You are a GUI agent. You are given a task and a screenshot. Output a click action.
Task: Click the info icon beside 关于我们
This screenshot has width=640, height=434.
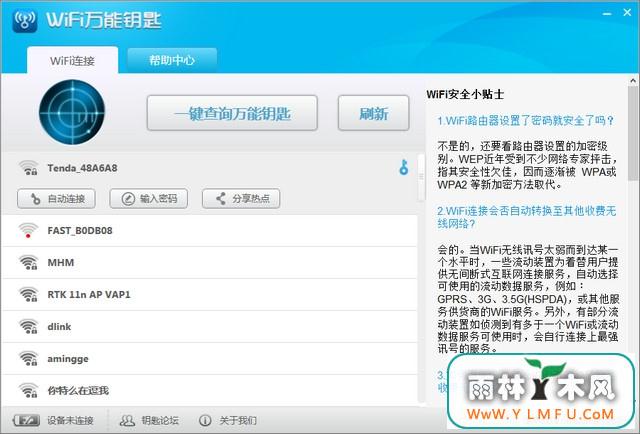click(205, 420)
